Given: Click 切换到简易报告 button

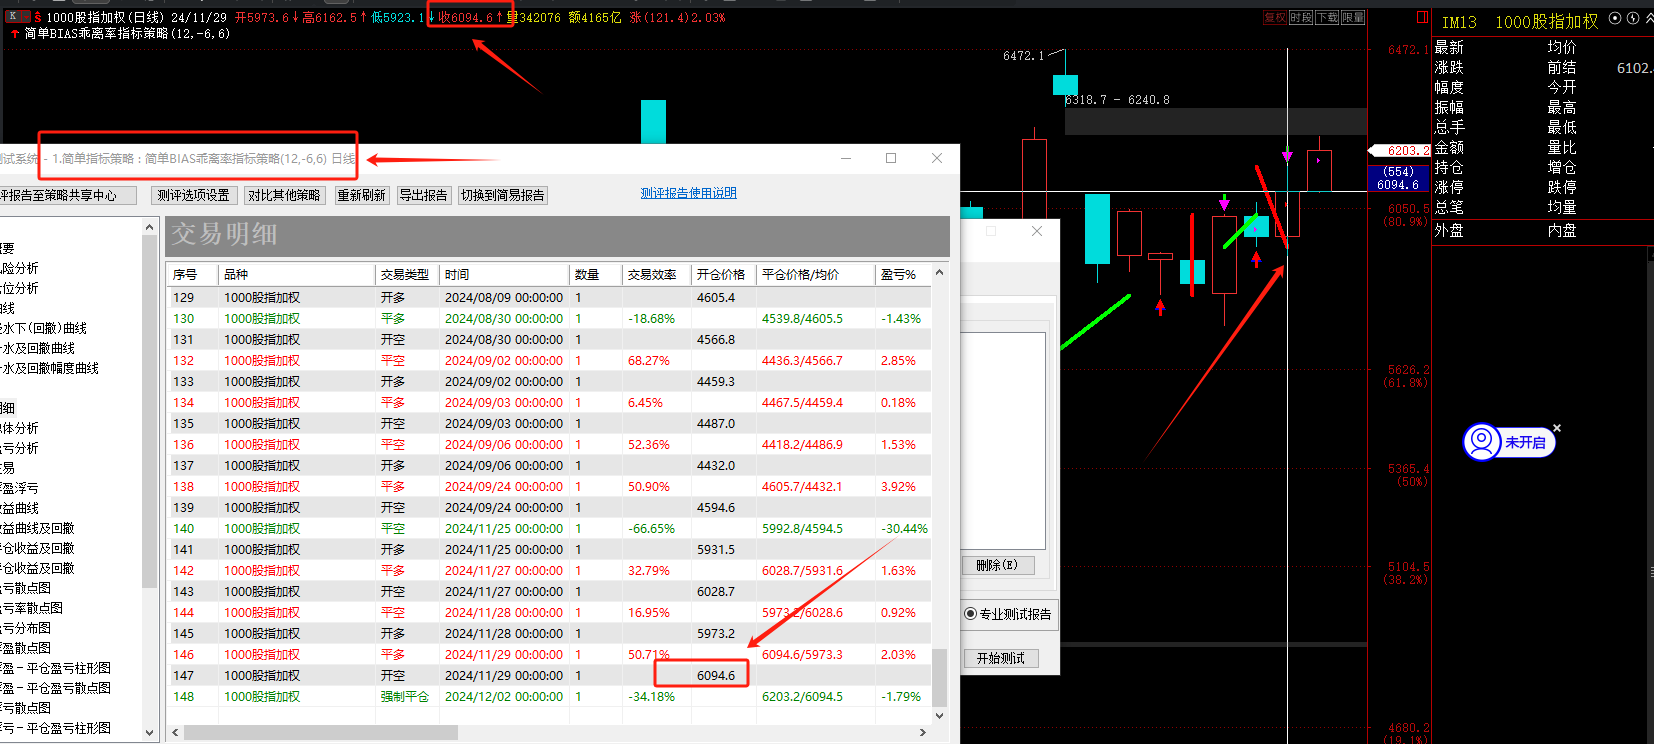Looking at the screenshot, I should 503,195.
